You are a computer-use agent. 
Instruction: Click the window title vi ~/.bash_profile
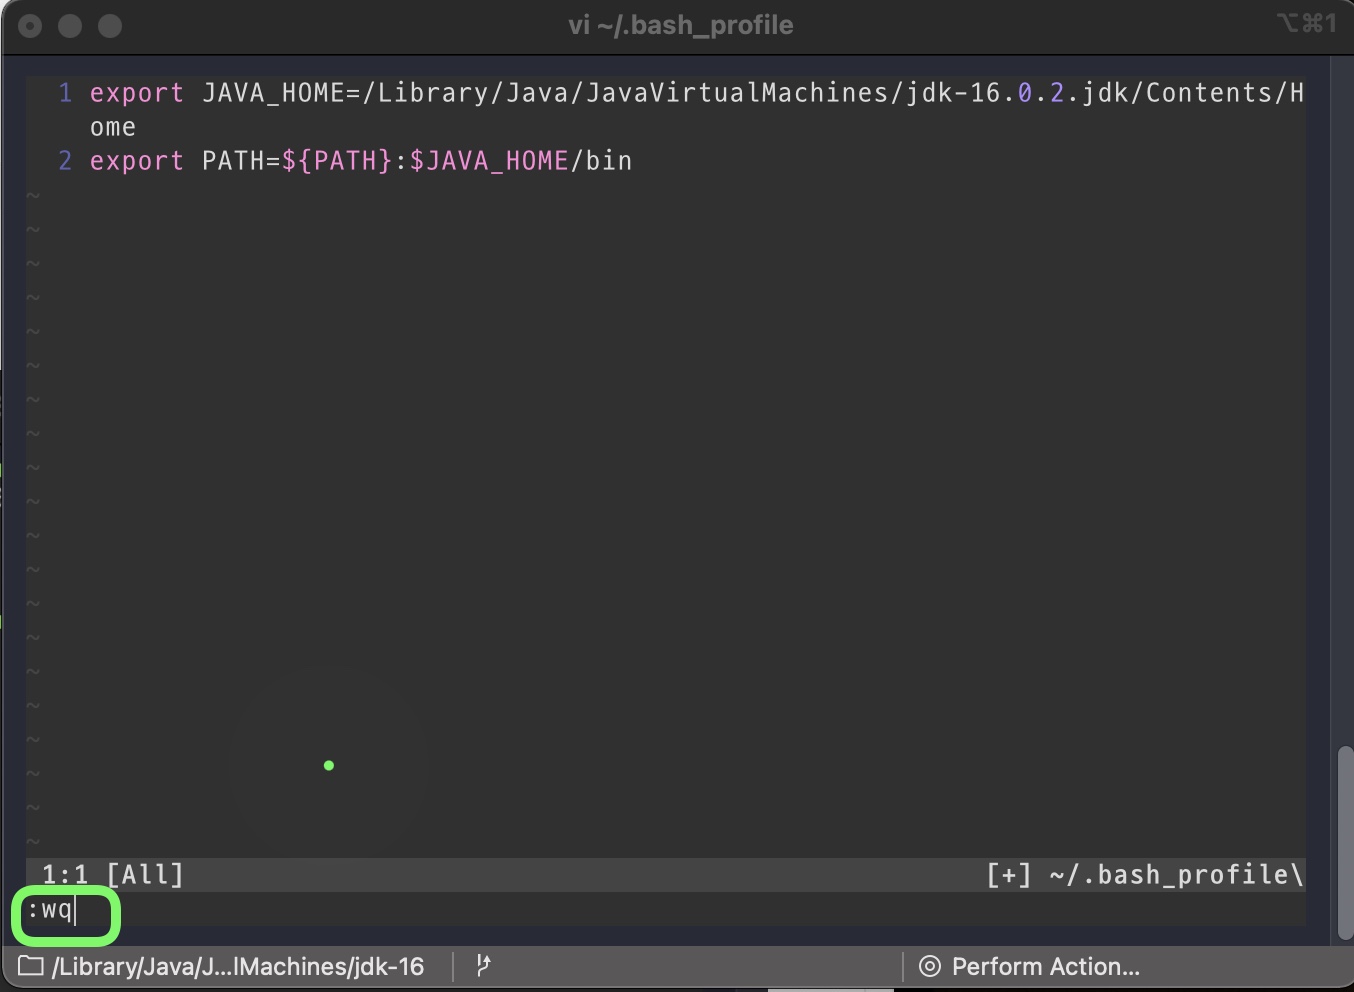coord(680,25)
